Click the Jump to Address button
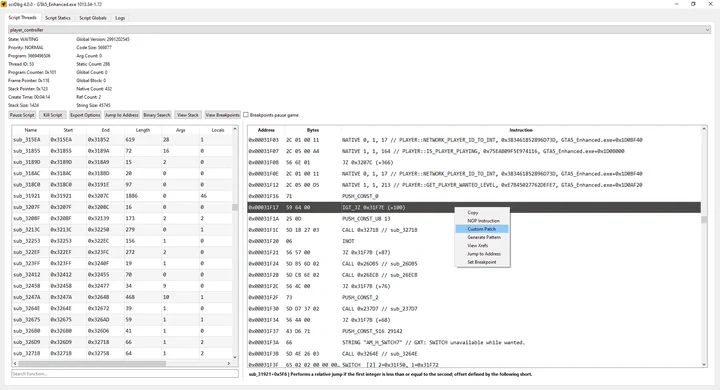 pos(122,115)
